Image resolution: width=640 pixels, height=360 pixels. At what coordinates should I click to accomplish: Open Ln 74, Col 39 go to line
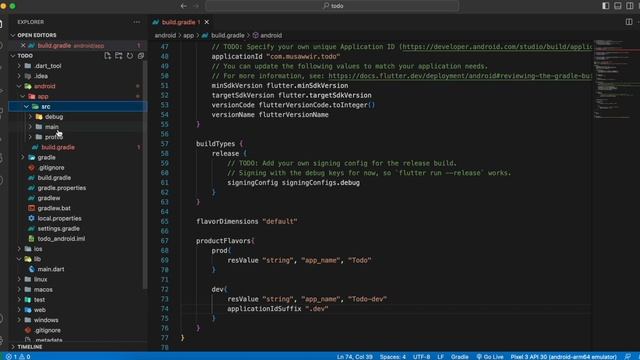(x=354, y=356)
